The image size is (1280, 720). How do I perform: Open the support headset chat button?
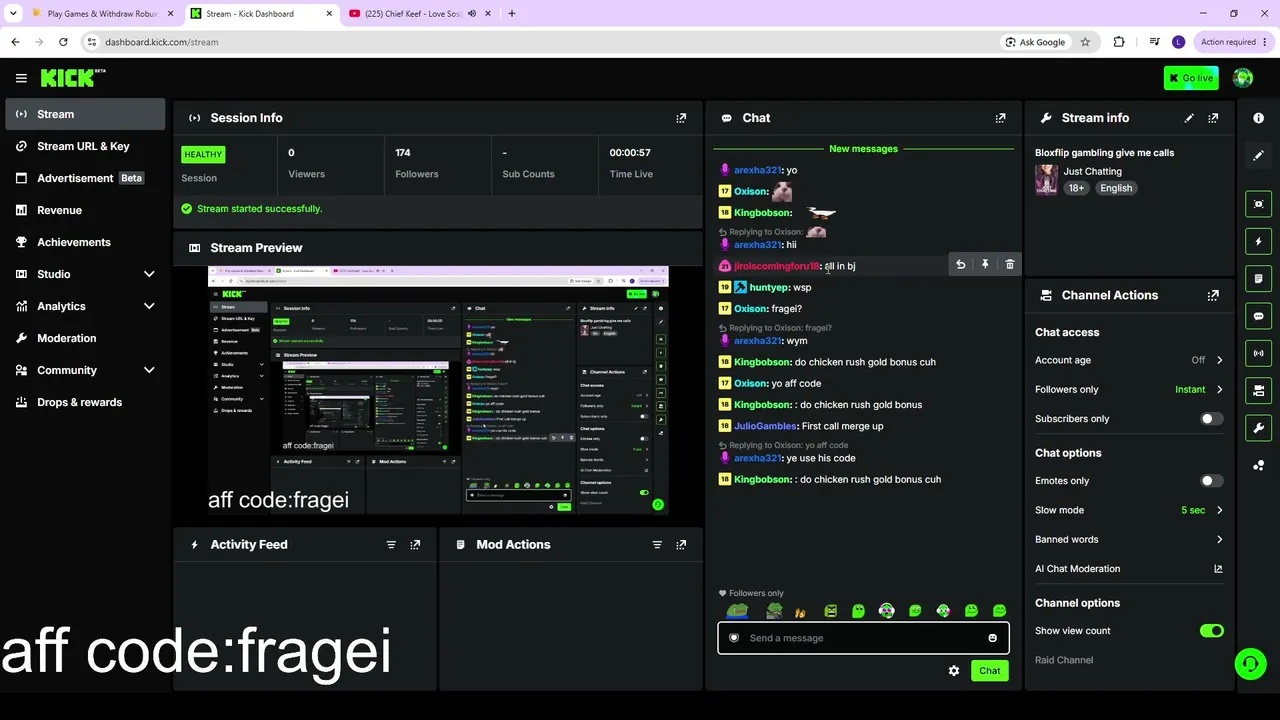coord(1248,664)
